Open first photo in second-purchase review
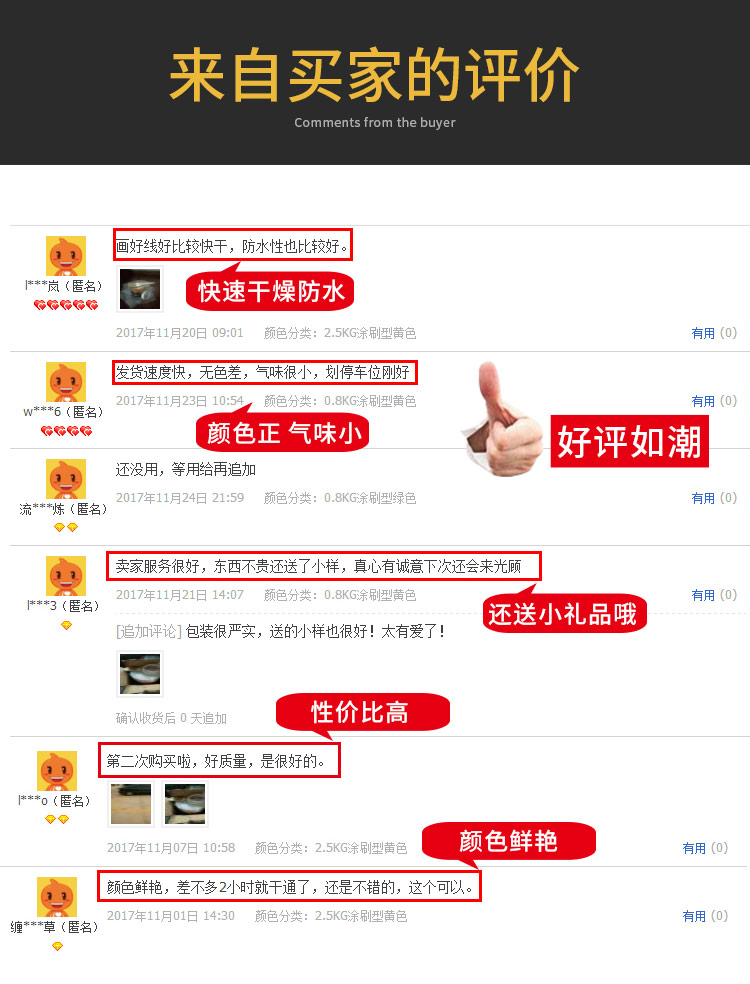Image resolution: width=750 pixels, height=984 pixels. 131,804
